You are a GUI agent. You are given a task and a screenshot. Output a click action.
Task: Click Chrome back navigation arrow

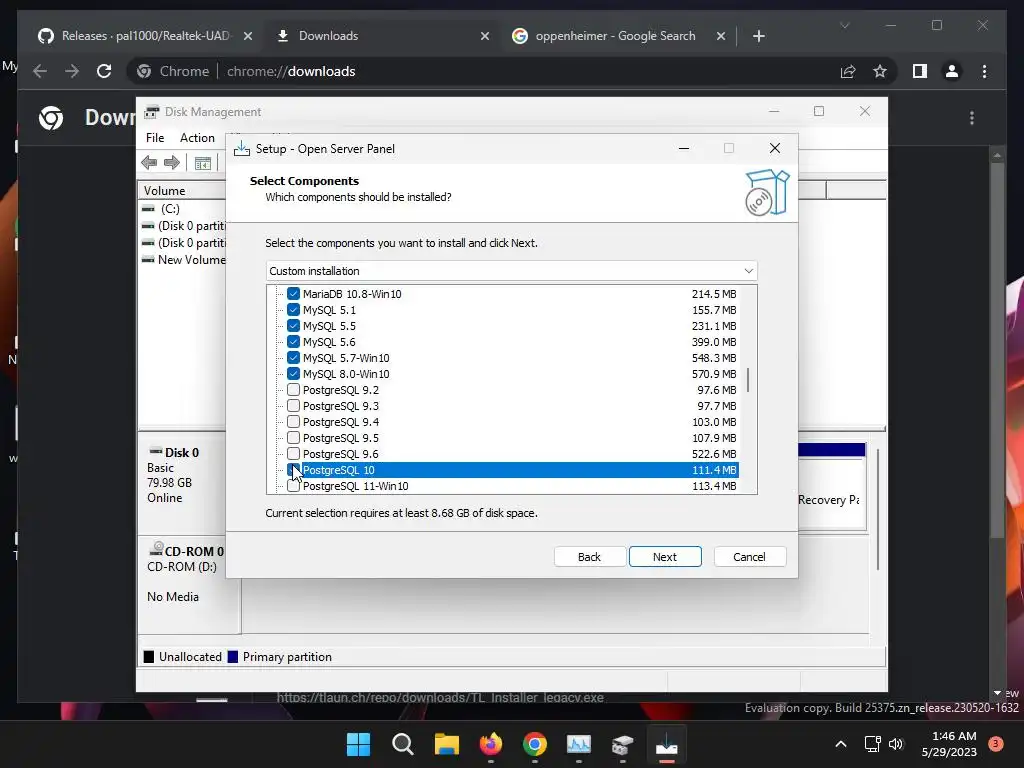point(40,71)
